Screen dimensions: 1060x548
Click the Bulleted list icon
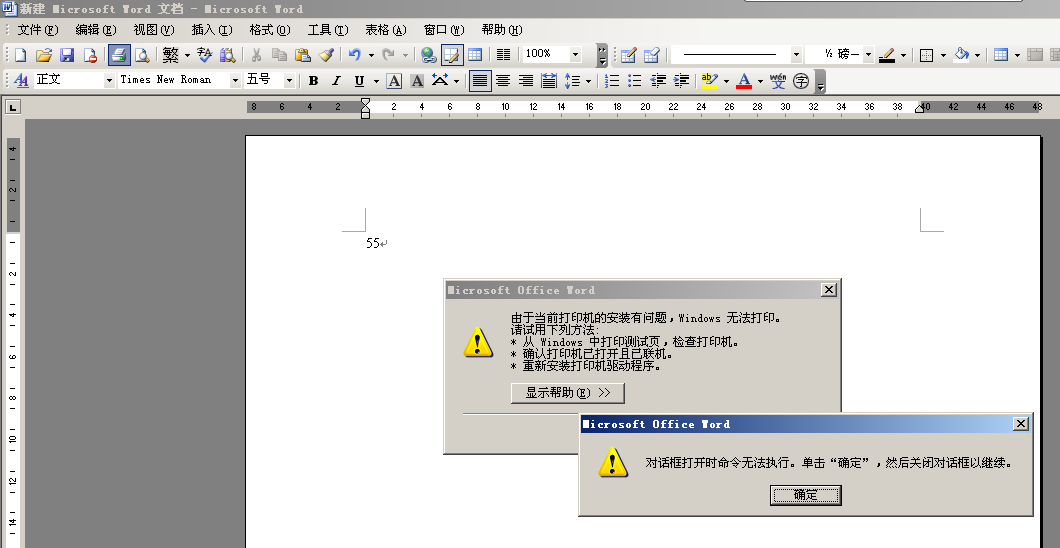click(635, 81)
